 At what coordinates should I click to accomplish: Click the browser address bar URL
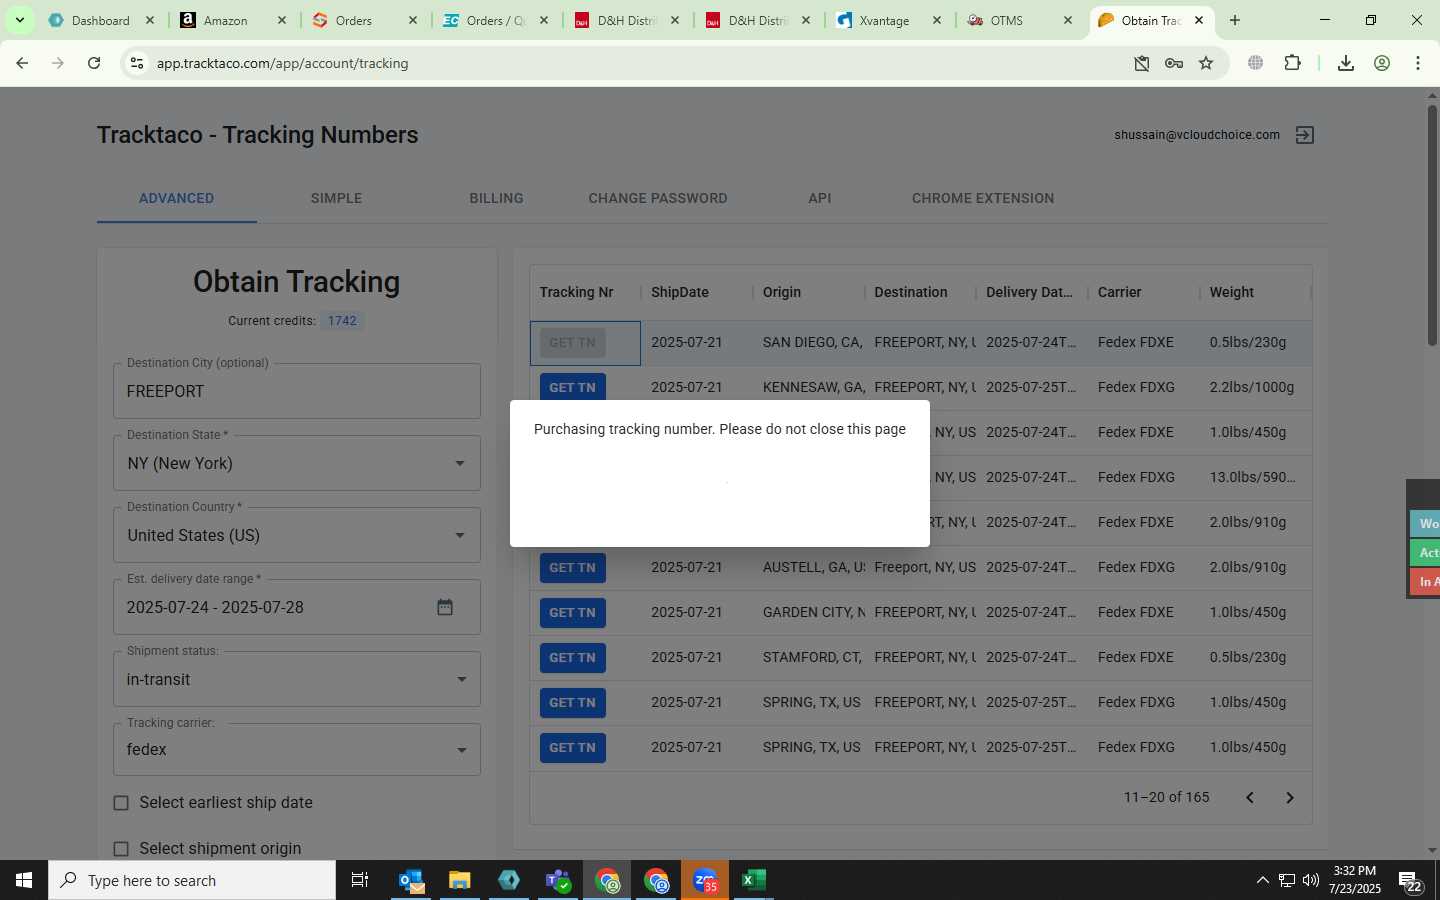point(282,63)
